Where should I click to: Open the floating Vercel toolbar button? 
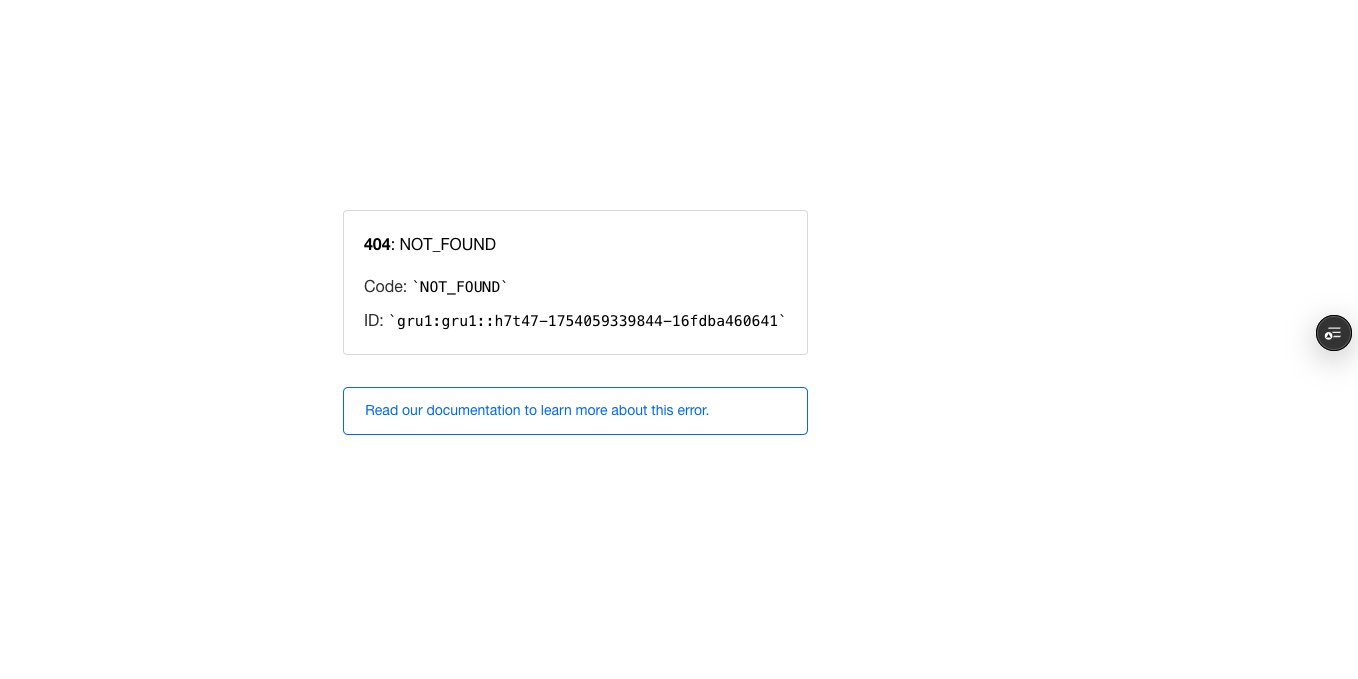click(x=1333, y=333)
